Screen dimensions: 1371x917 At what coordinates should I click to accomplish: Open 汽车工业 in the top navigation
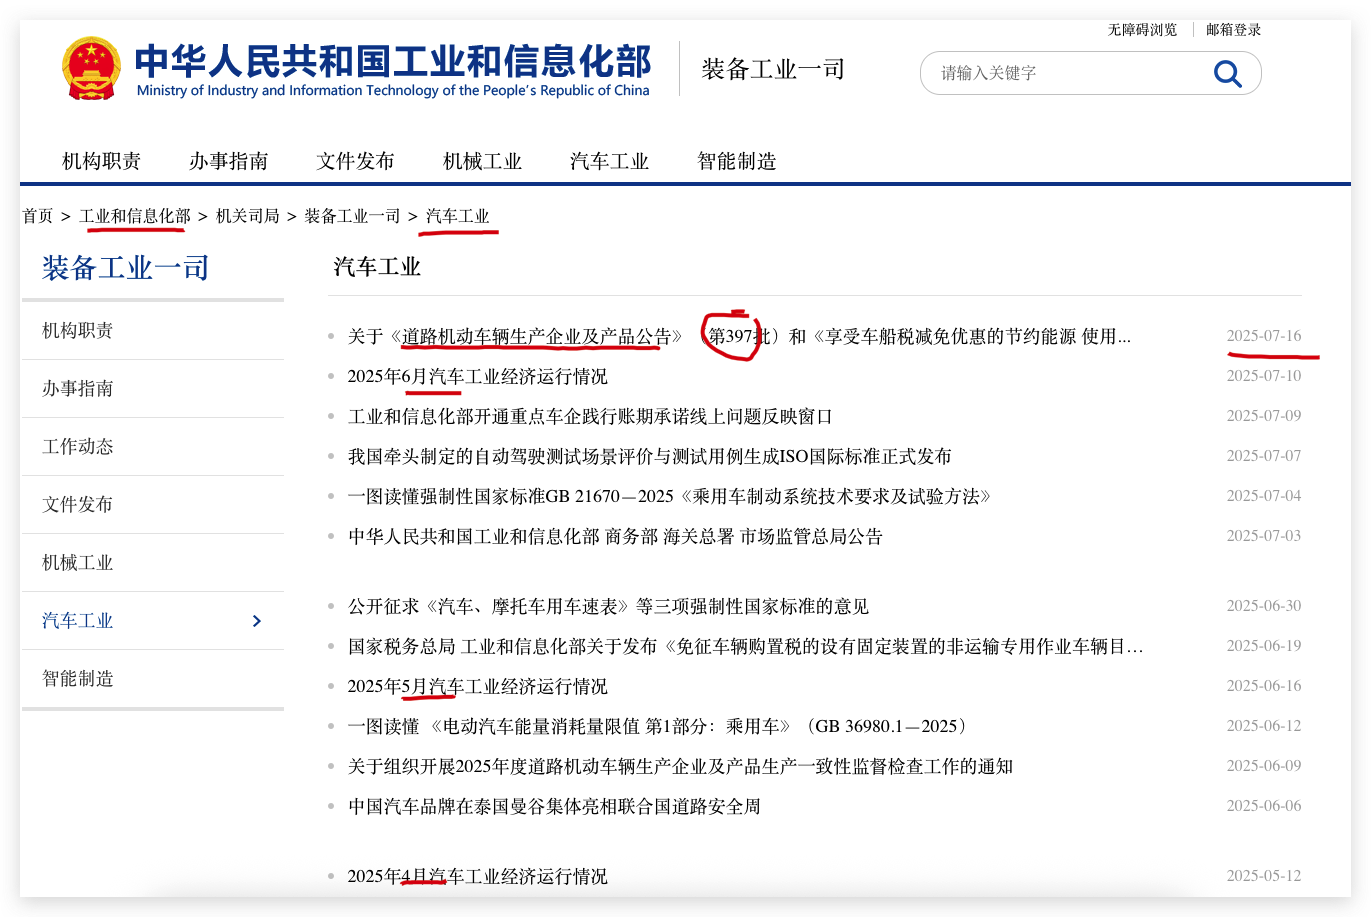pyautogui.click(x=609, y=161)
